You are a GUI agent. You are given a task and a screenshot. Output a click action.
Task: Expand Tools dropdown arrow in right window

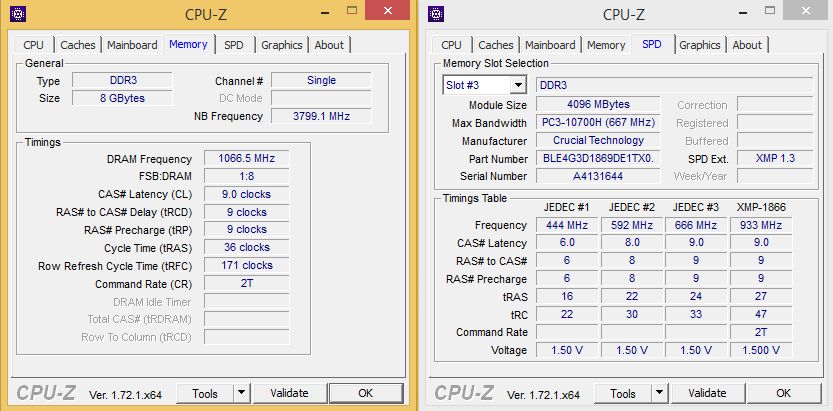pyautogui.click(x=659, y=393)
